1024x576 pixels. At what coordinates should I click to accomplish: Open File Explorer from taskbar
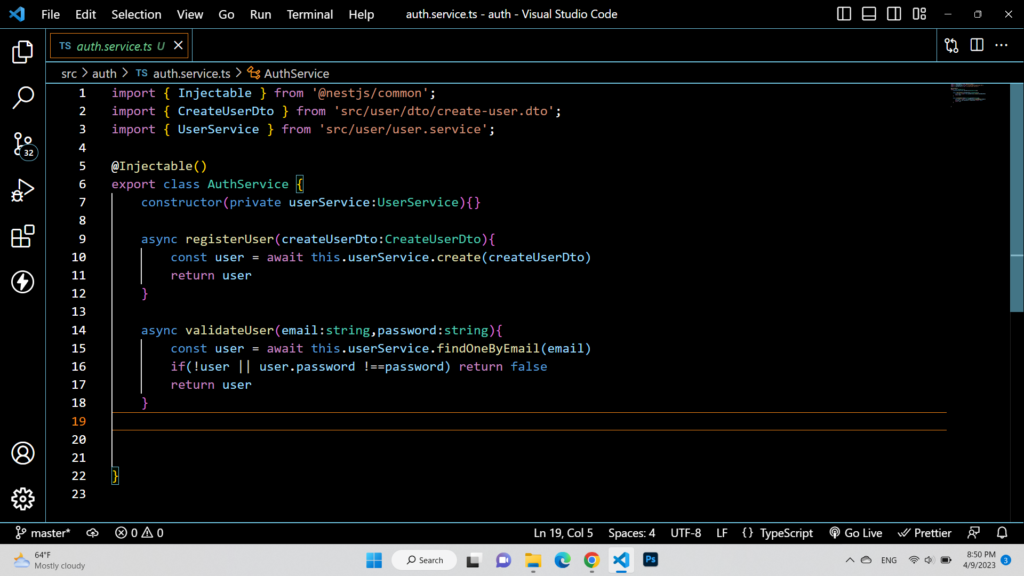(x=533, y=560)
